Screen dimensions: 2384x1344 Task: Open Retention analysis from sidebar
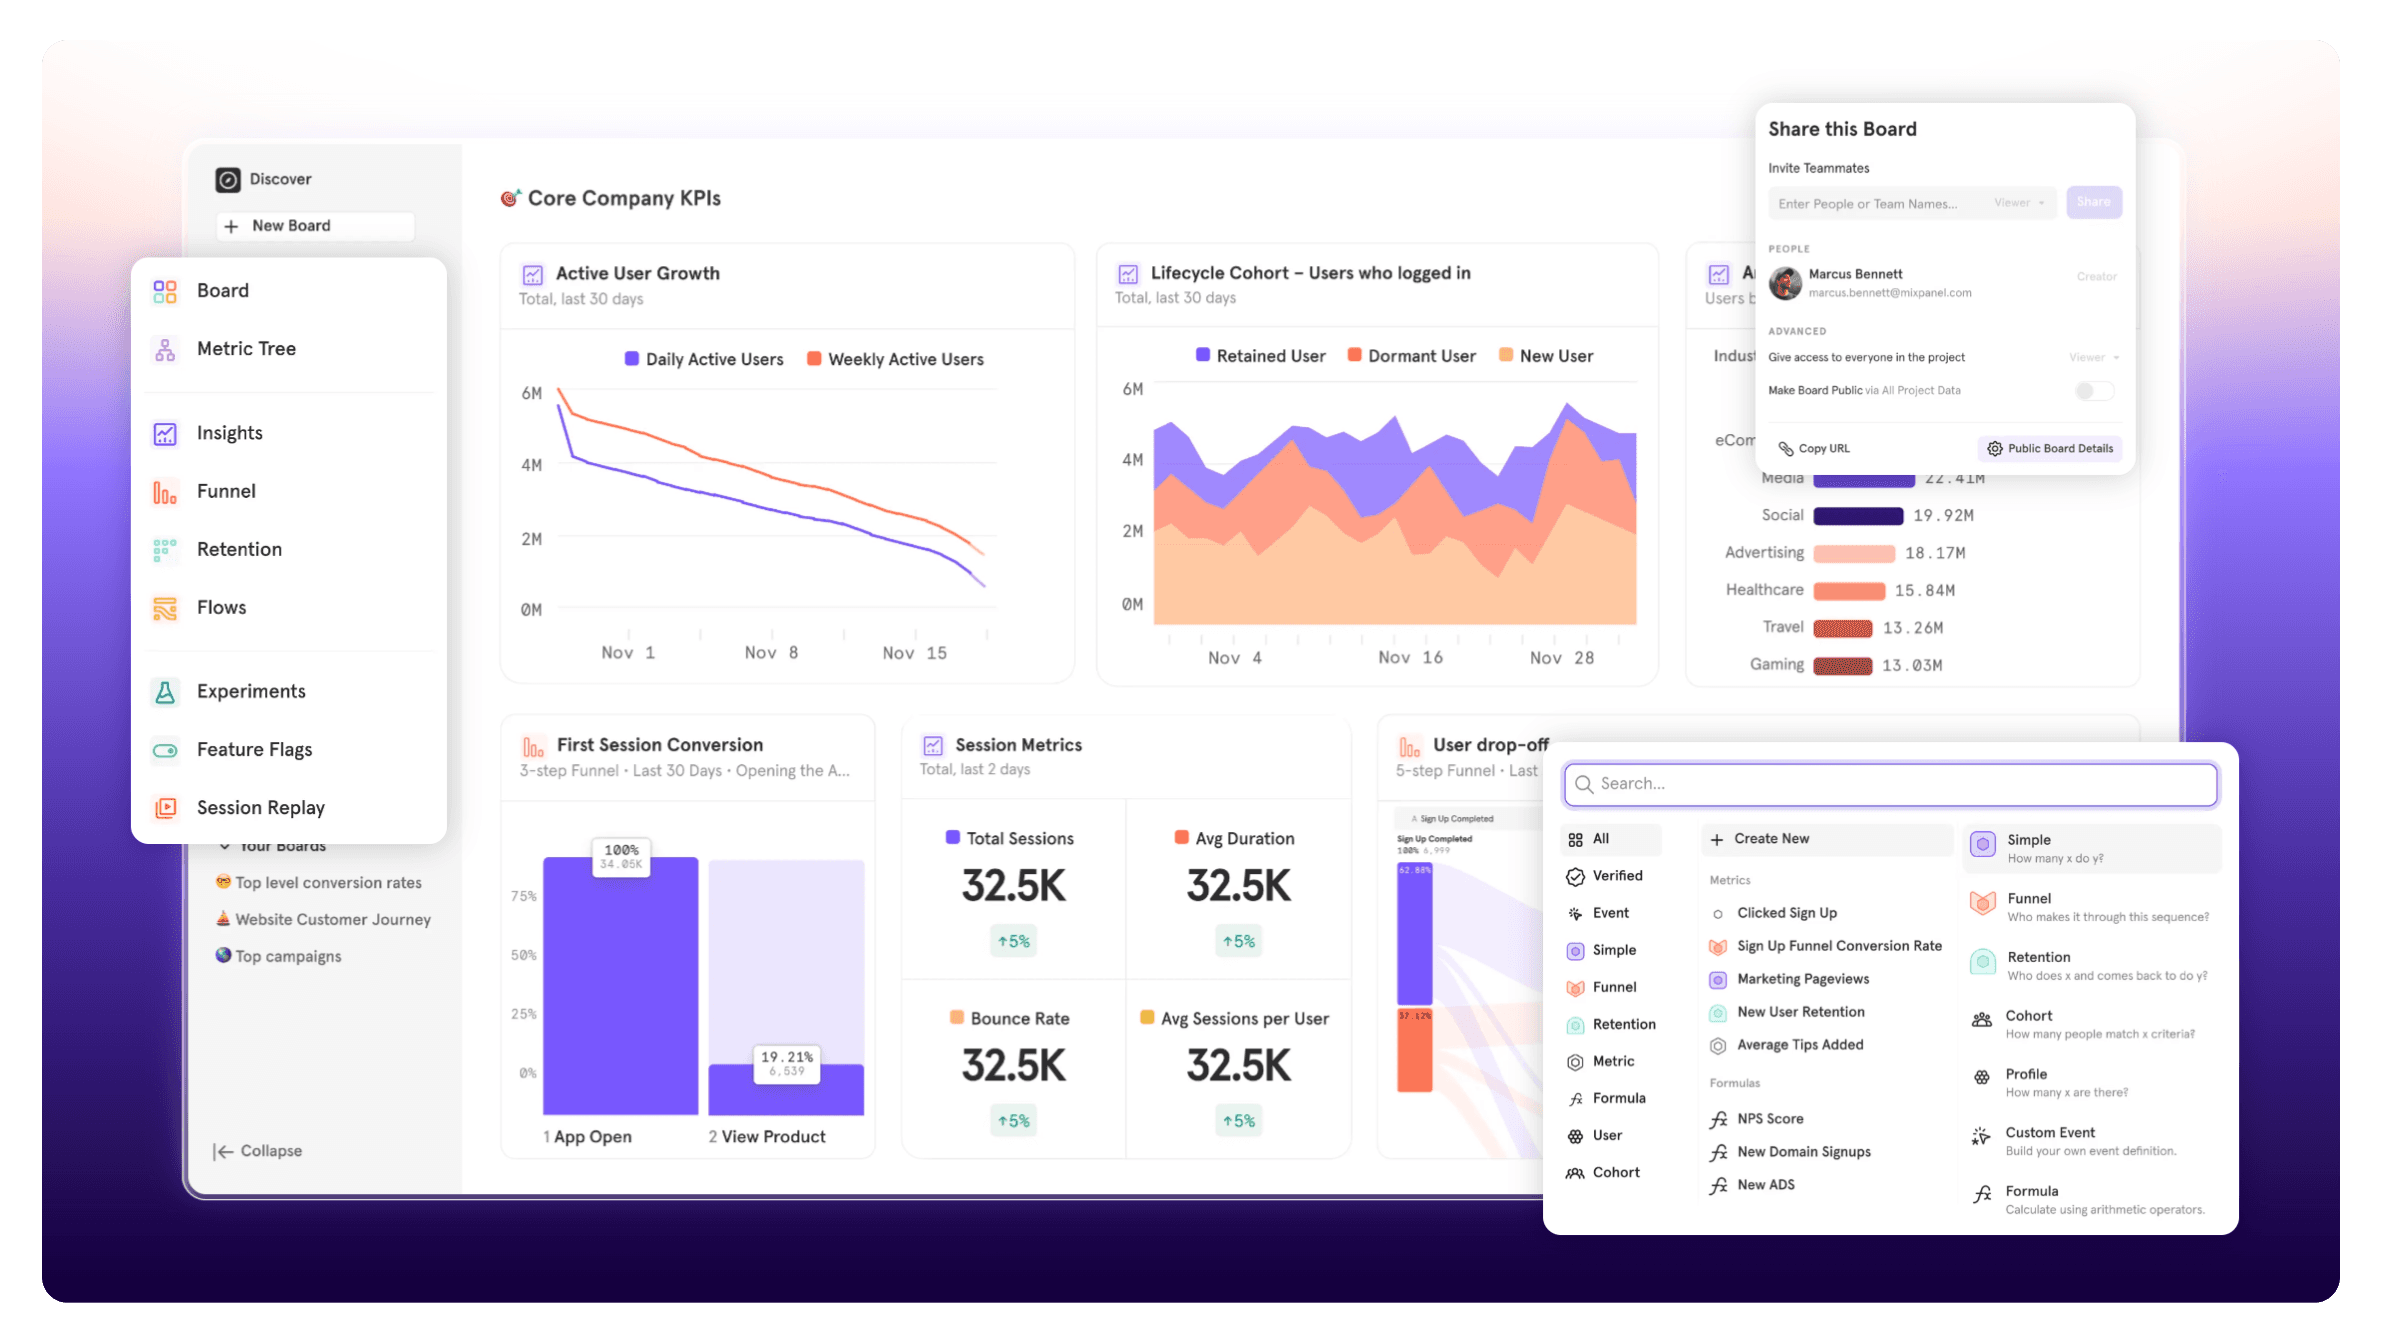(x=239, y=549)
